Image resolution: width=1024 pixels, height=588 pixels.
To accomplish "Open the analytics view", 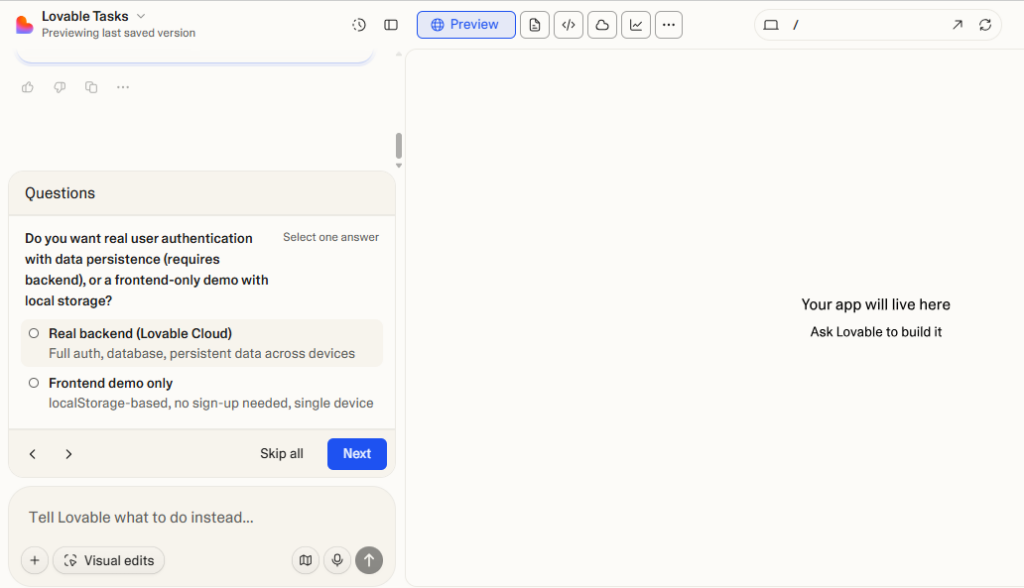I will (x=635, y=24).
